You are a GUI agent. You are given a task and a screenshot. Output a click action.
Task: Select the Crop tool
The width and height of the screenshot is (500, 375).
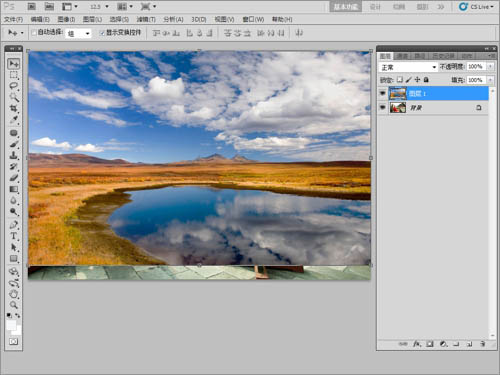point(14,108)
